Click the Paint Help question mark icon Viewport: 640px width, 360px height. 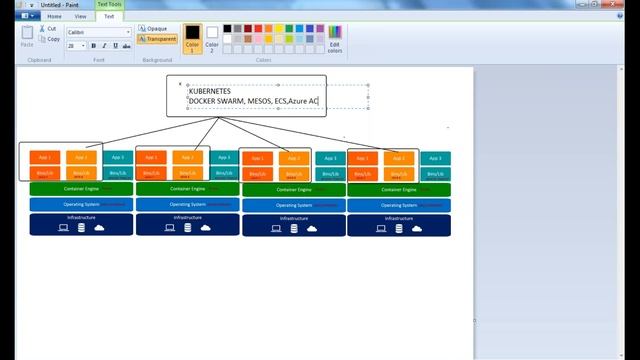[x=620, y=16]
